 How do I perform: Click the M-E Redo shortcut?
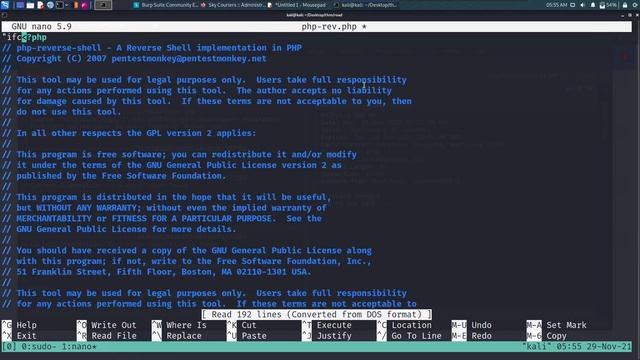pos(472,336)
